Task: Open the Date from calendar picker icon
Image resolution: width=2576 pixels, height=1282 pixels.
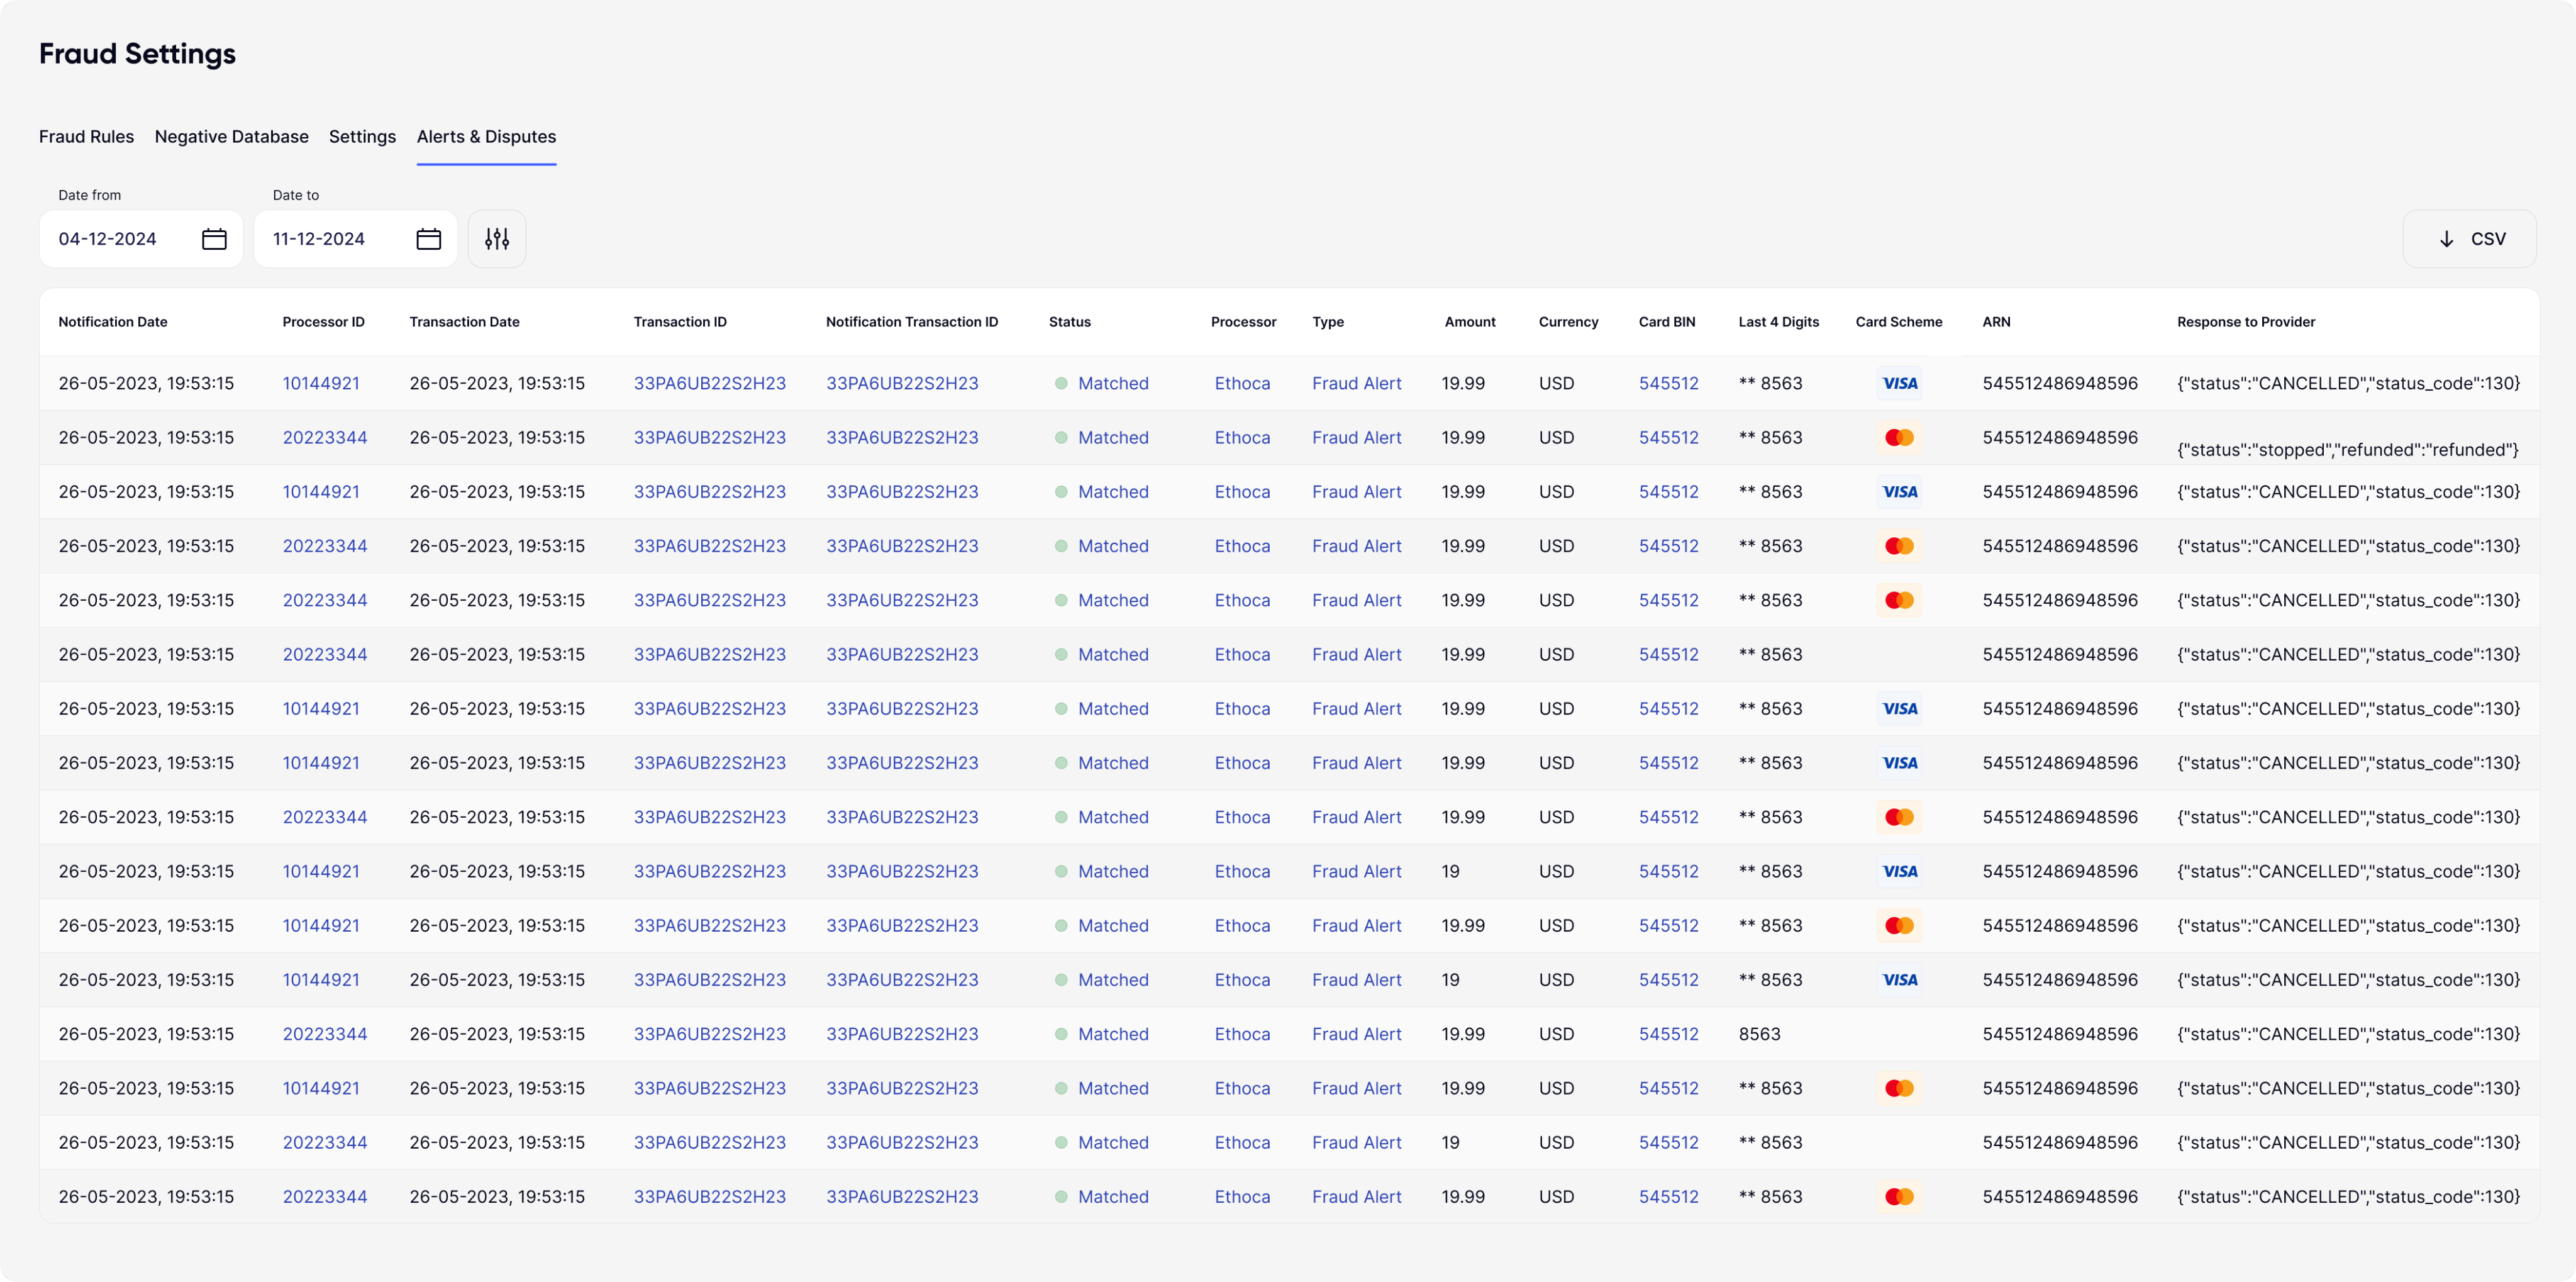Action: 214,239
